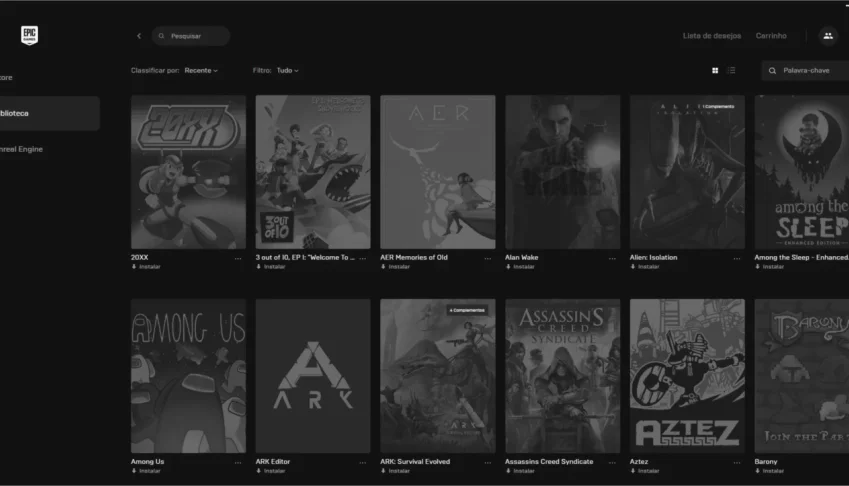Open the three-dot menu for AER Memories of Old
Screen dimensions: 849x486
[487, 259]
